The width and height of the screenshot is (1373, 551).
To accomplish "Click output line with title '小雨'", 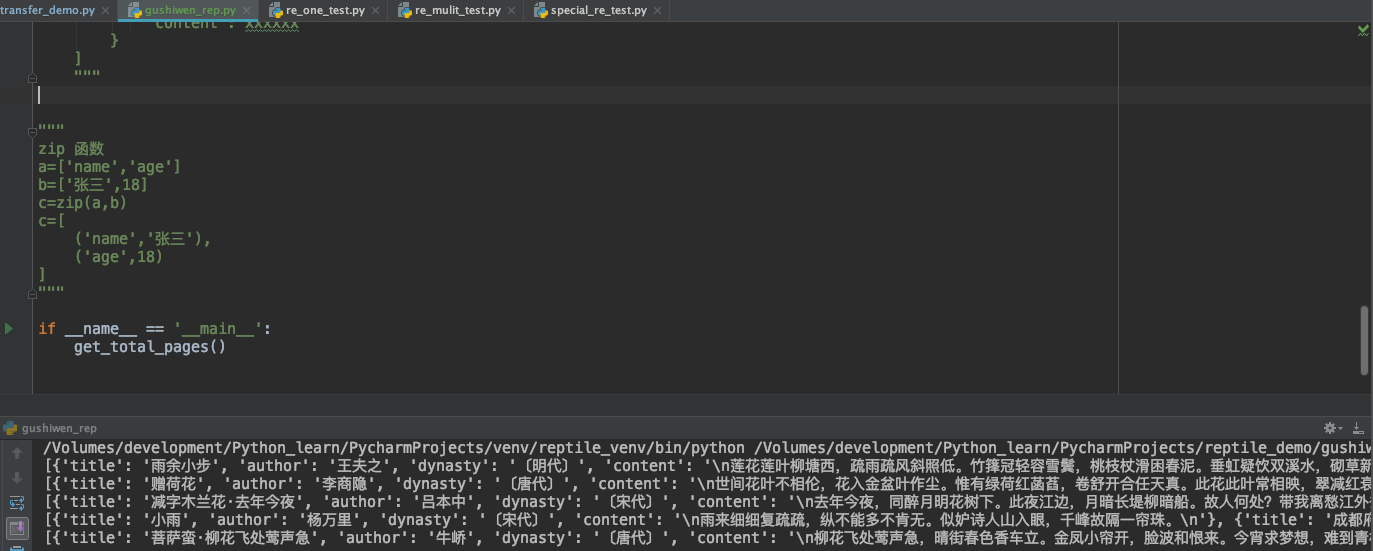I will 707,520.
